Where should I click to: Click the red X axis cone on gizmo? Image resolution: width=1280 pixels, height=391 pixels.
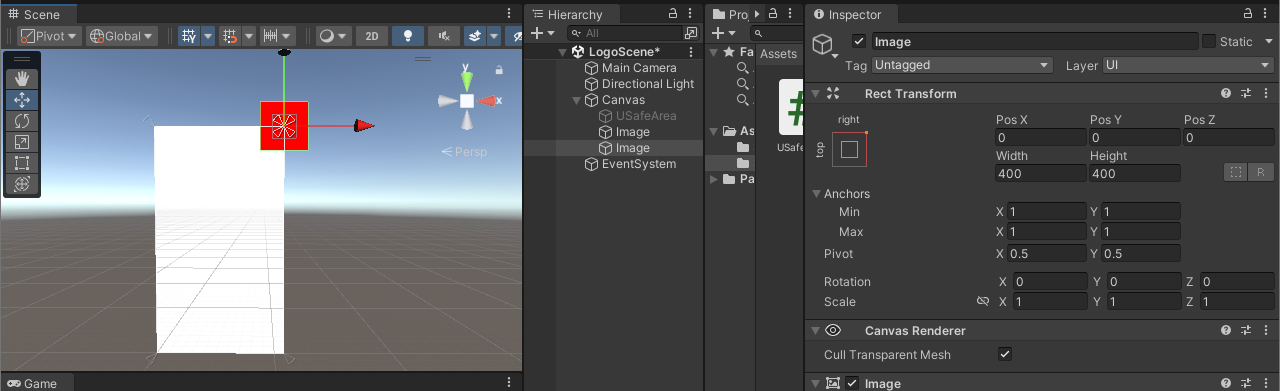pos(488,101)
